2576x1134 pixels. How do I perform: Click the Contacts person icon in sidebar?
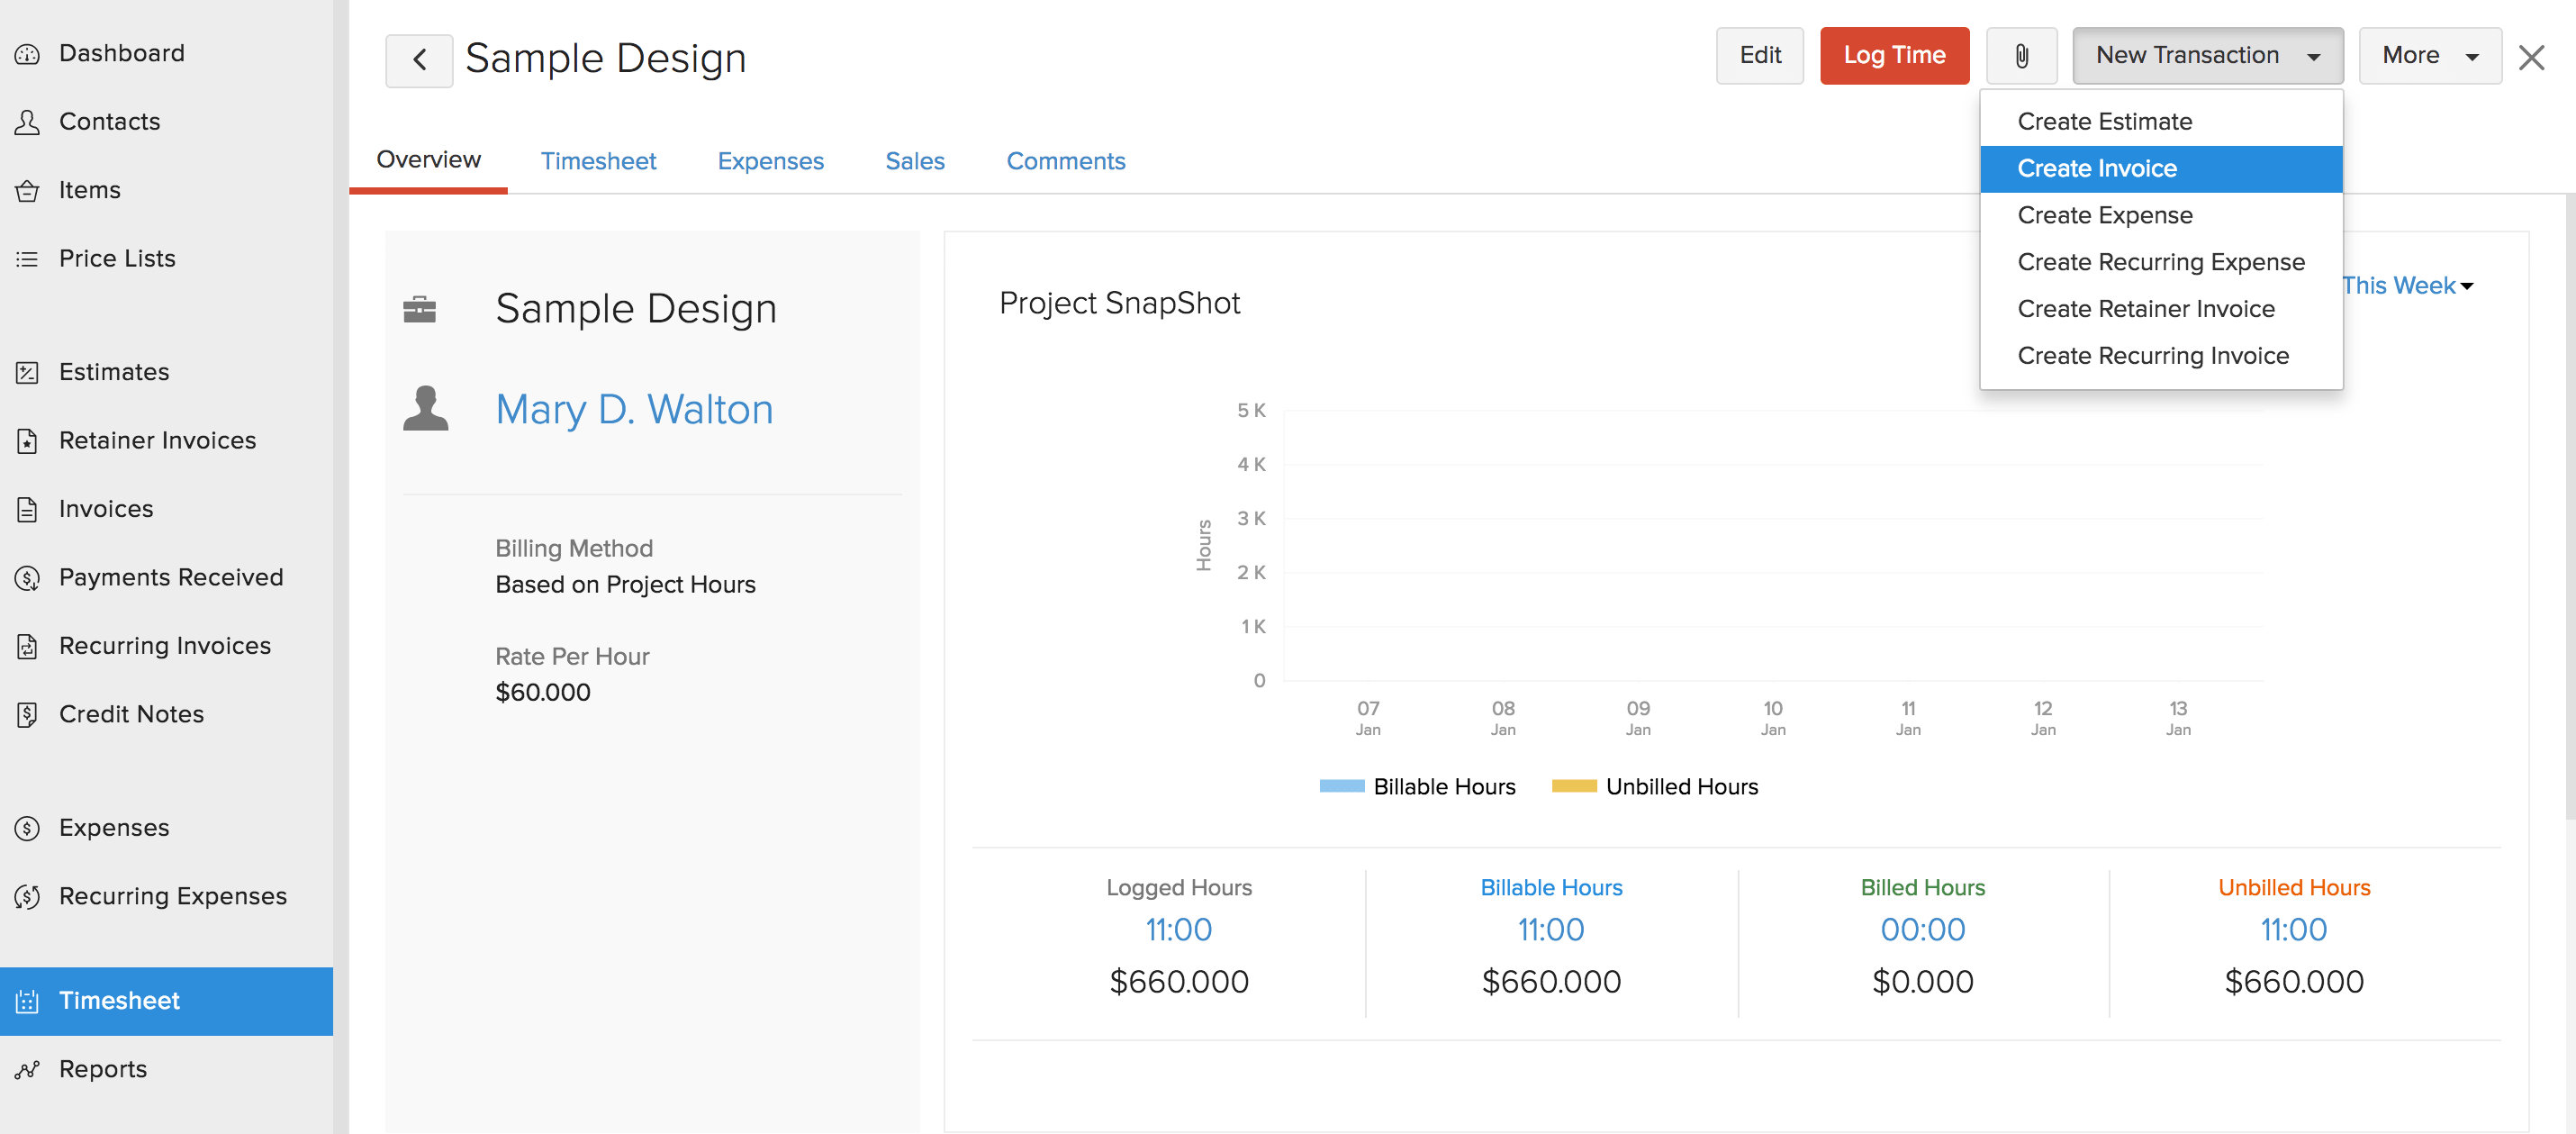click(x=27, y=122)
